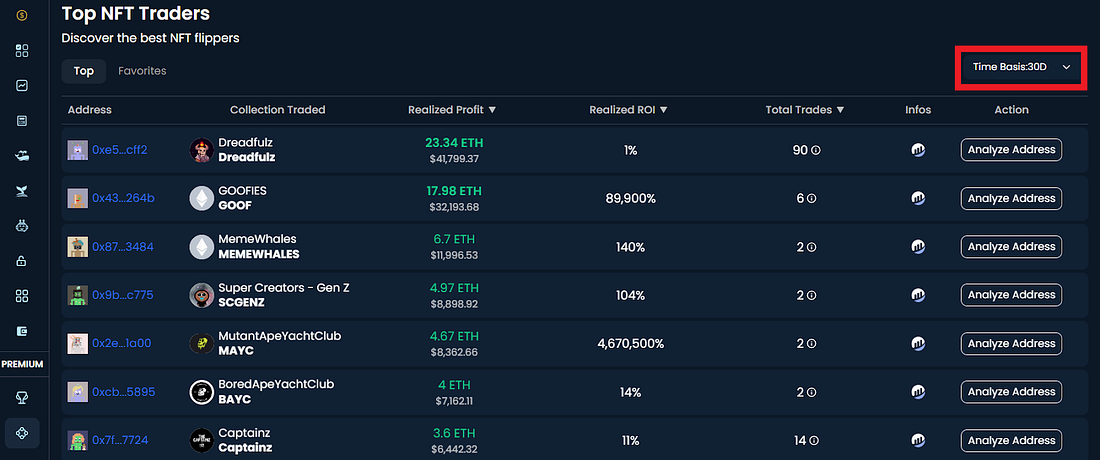
Task: Click the BoredApeYachtClub collection thumbnail
Action: [201, 392]
